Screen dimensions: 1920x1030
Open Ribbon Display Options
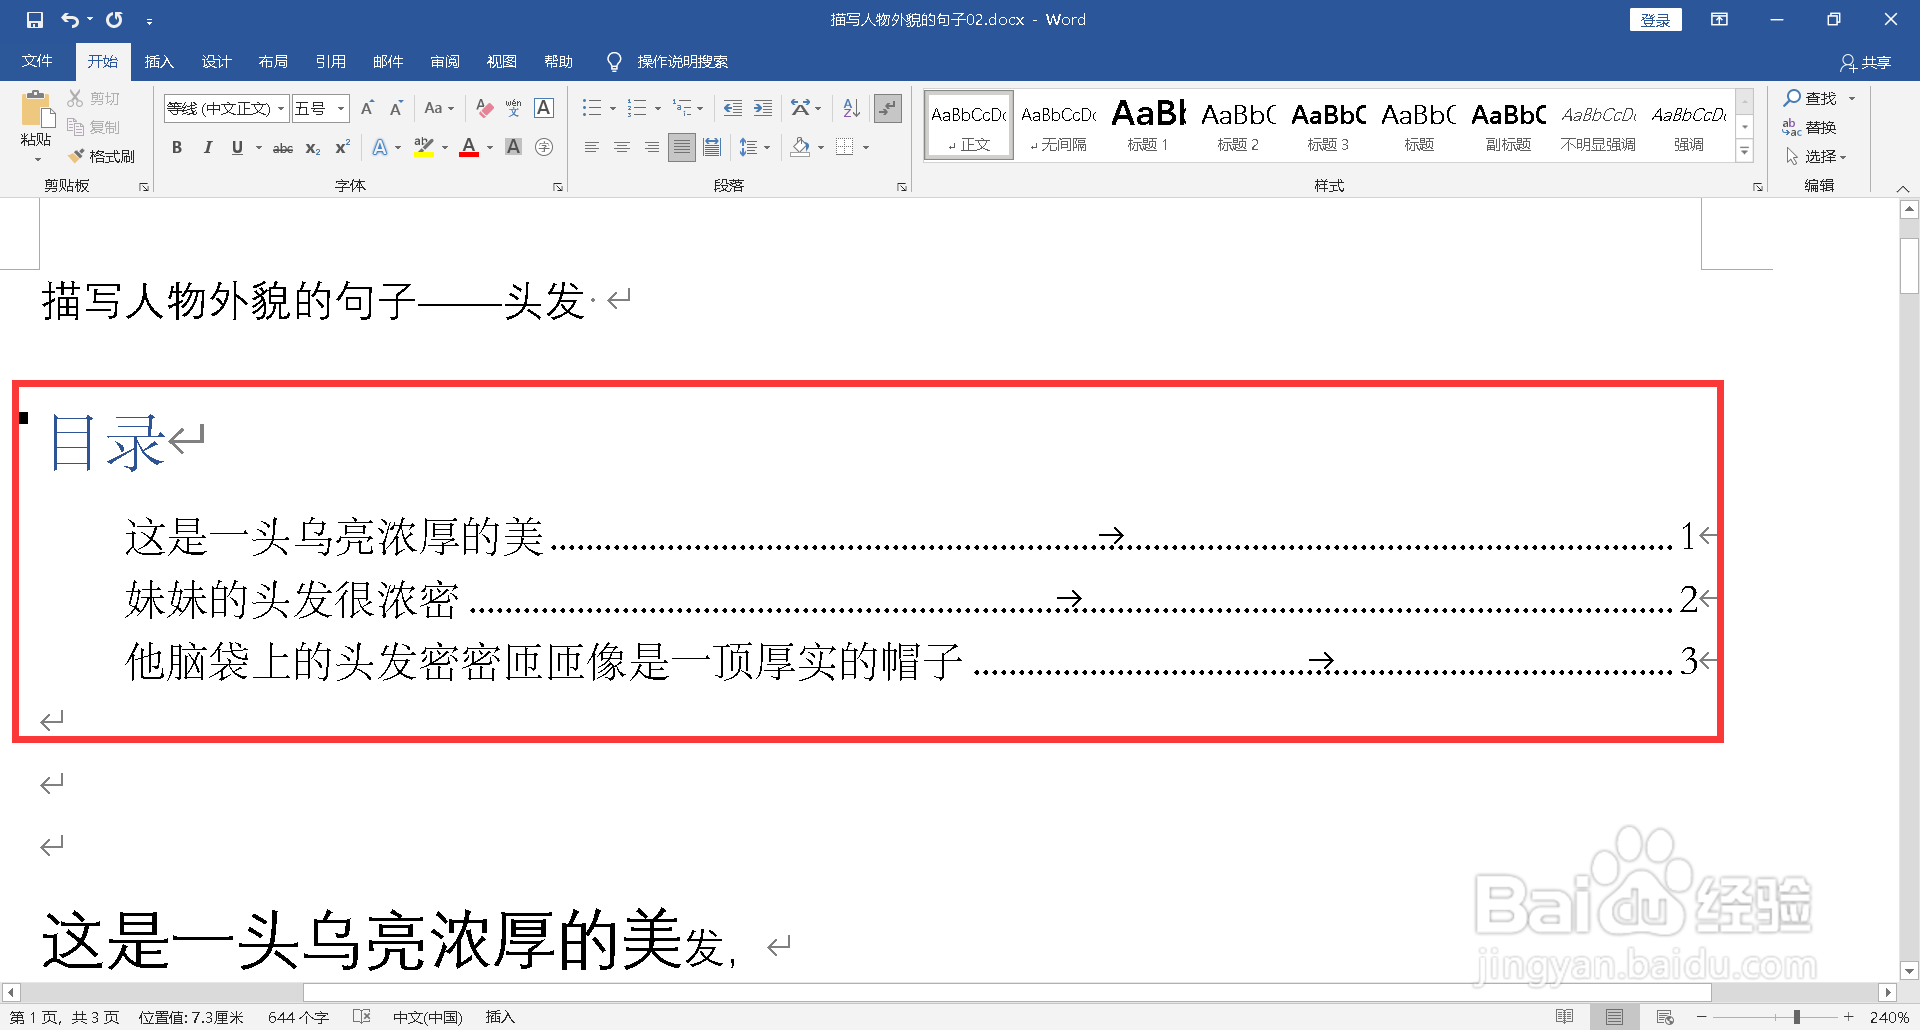point(1720,19)
